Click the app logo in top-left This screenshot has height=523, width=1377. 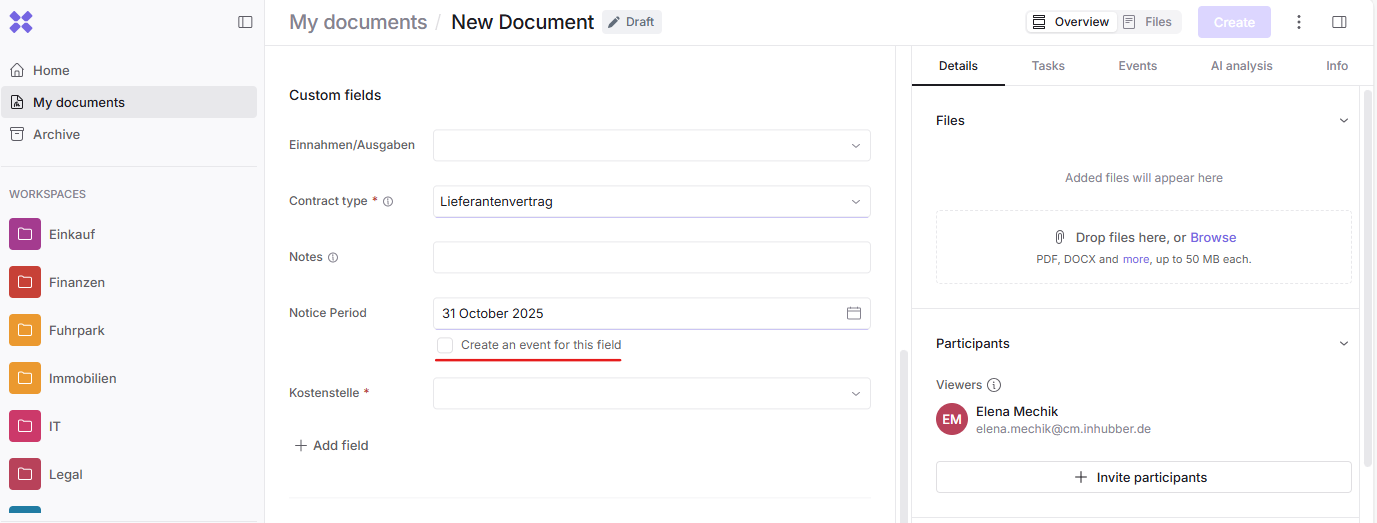pos(21,22)
